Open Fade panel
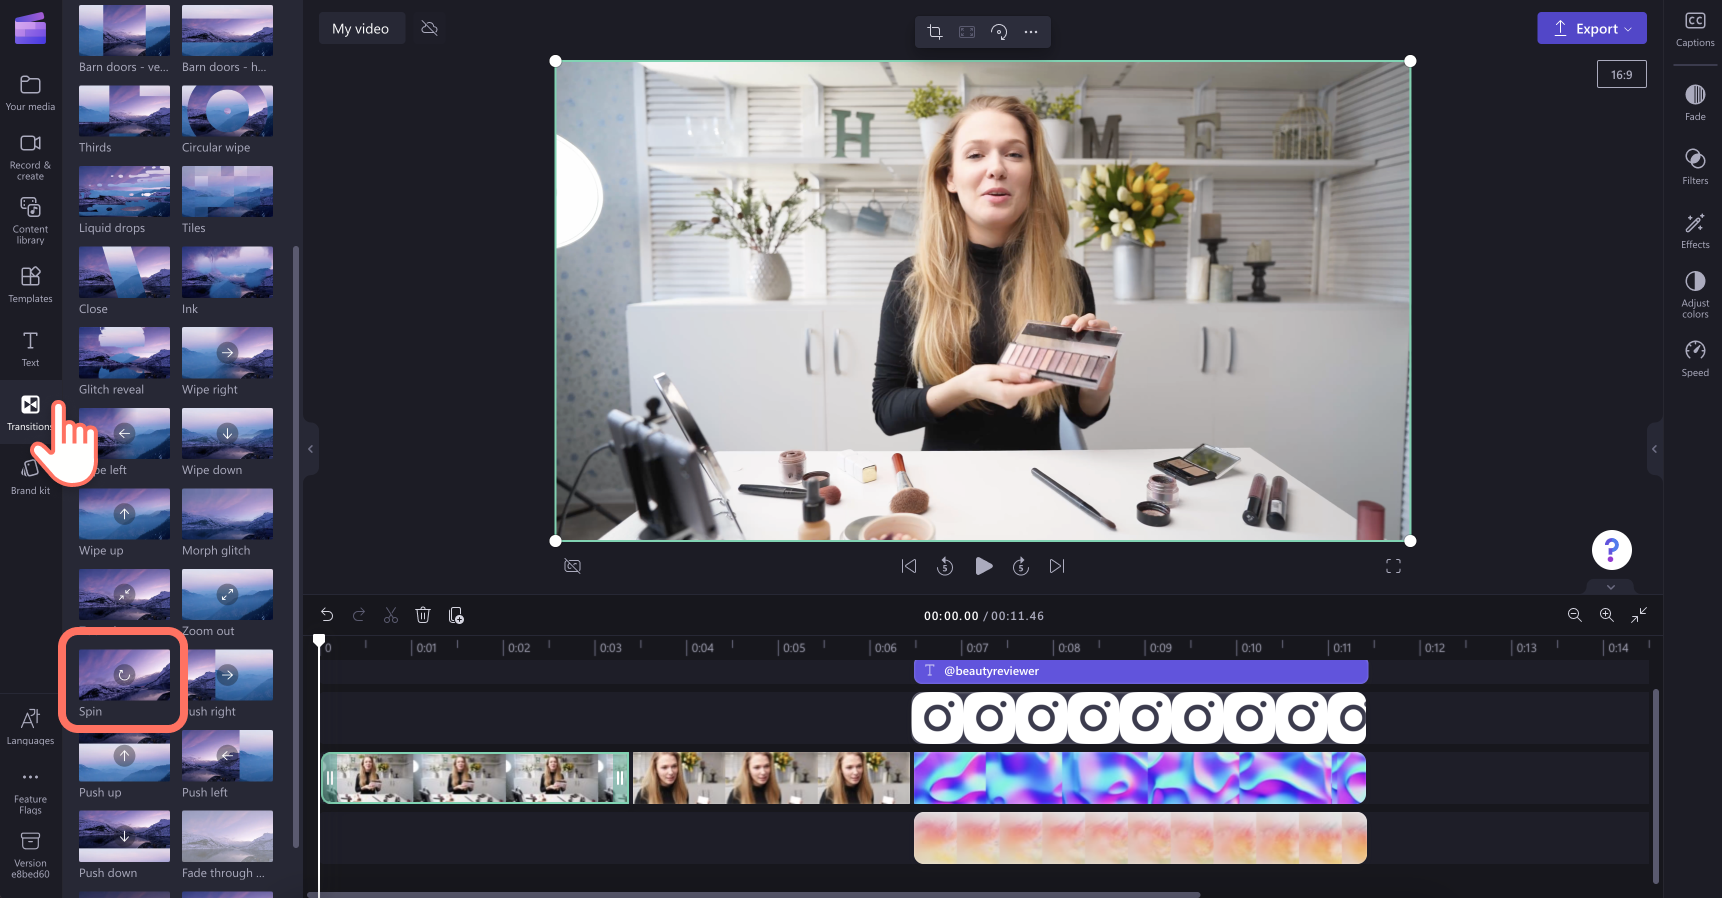The image size is (1722, 898). pos(1695,102)
